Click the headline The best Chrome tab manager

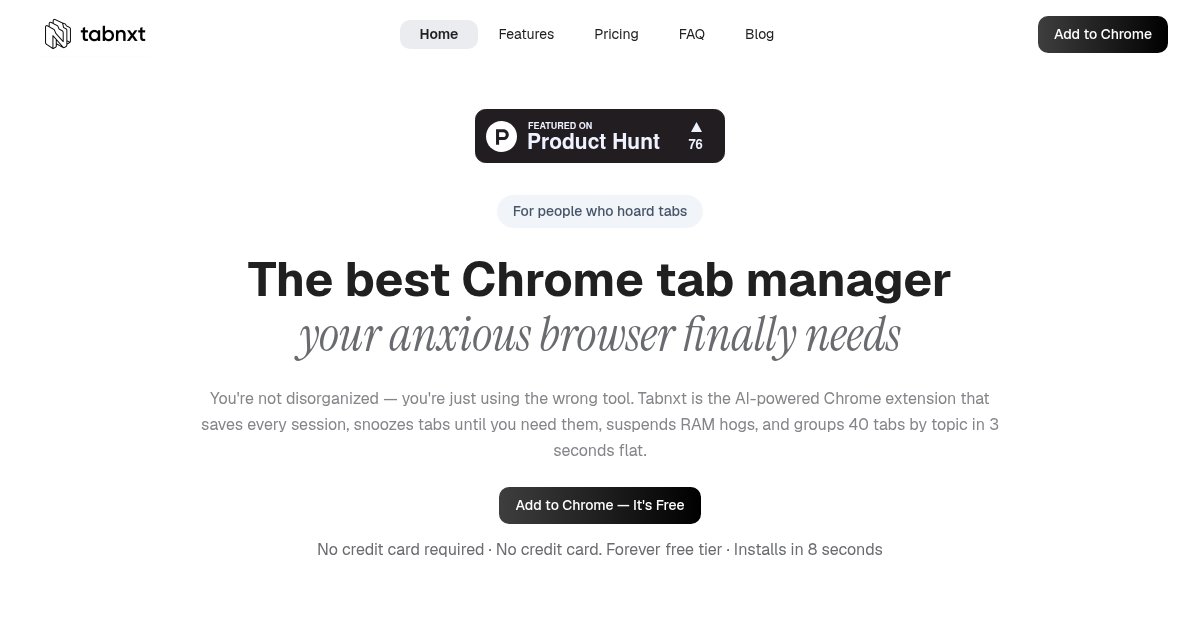click(599, 279)
